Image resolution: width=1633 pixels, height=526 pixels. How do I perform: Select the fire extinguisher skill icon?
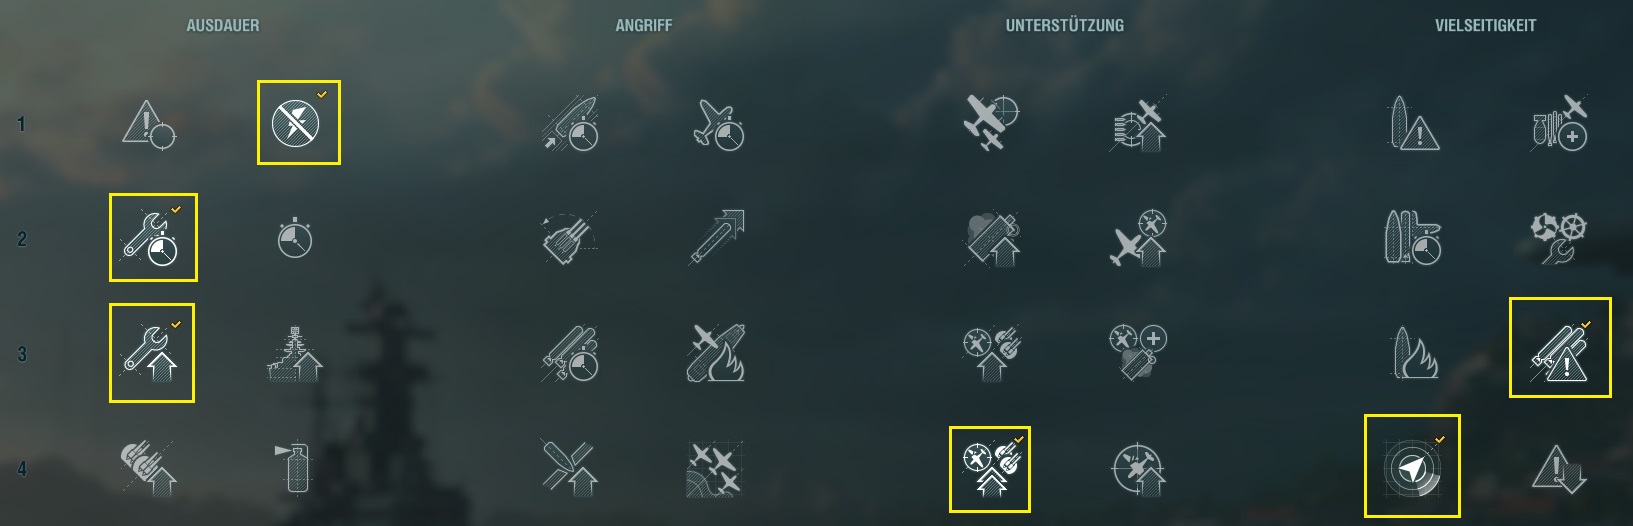[x=295, y=468]
